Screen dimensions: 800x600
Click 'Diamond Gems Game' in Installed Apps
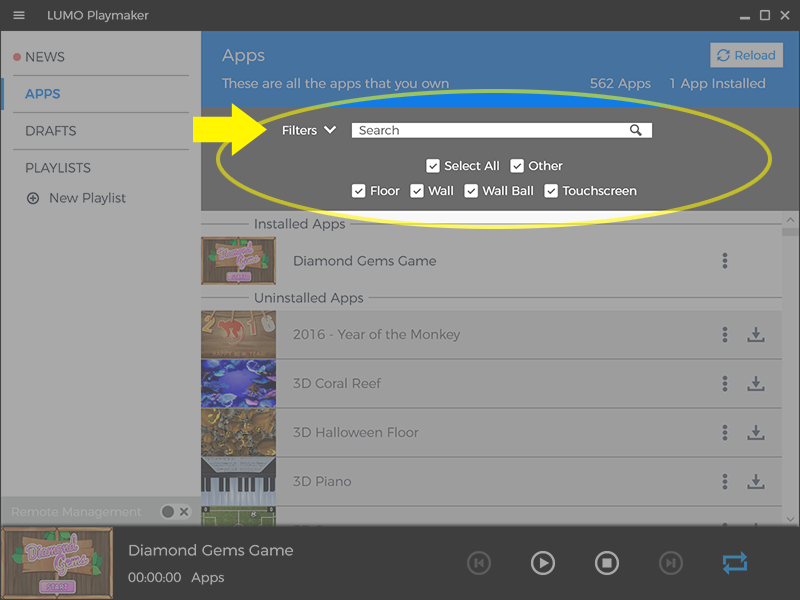click(364, 261)
